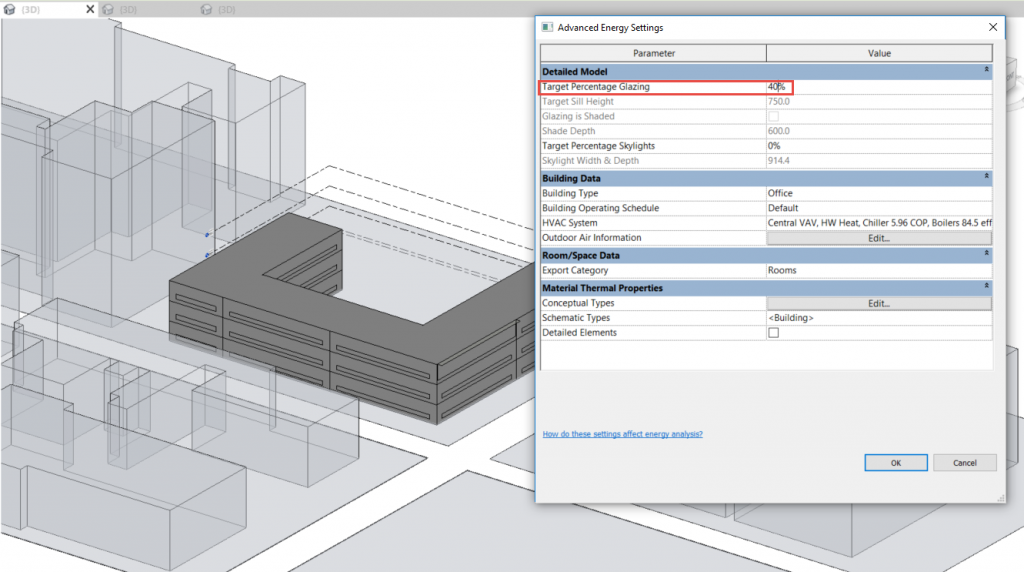The height and width of the screenshot is (572, 1024).
Task: Edit the Target Percentage Glazing value
Action: click(x=879, y=87)
